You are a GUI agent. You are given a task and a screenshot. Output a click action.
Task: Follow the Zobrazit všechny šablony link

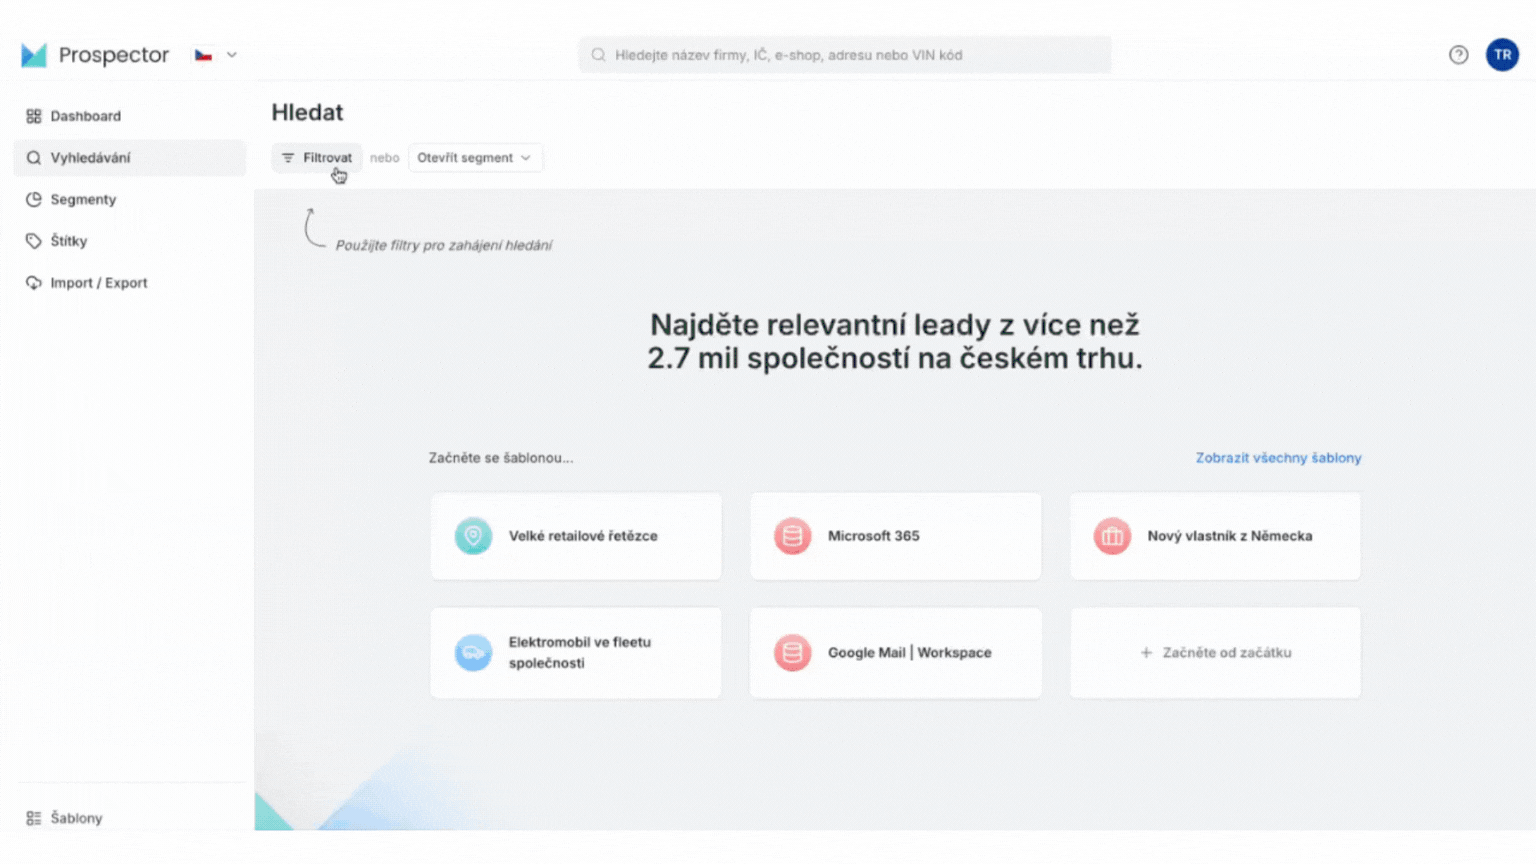tap(1278, 458)
